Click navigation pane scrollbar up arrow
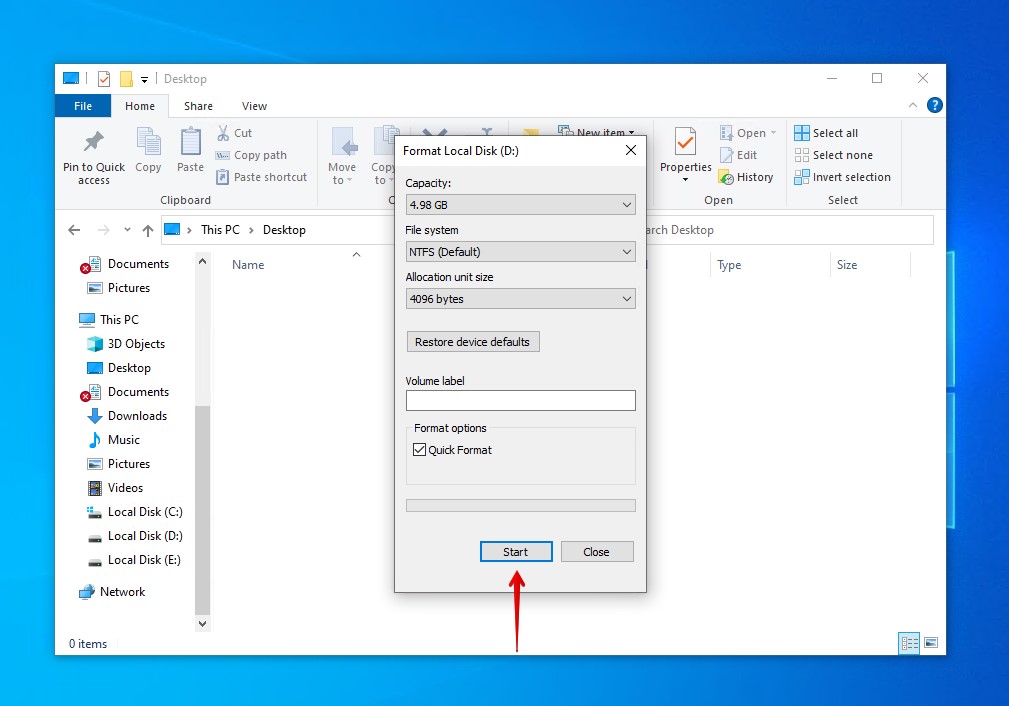1009x706 pixels. (202, 261)
